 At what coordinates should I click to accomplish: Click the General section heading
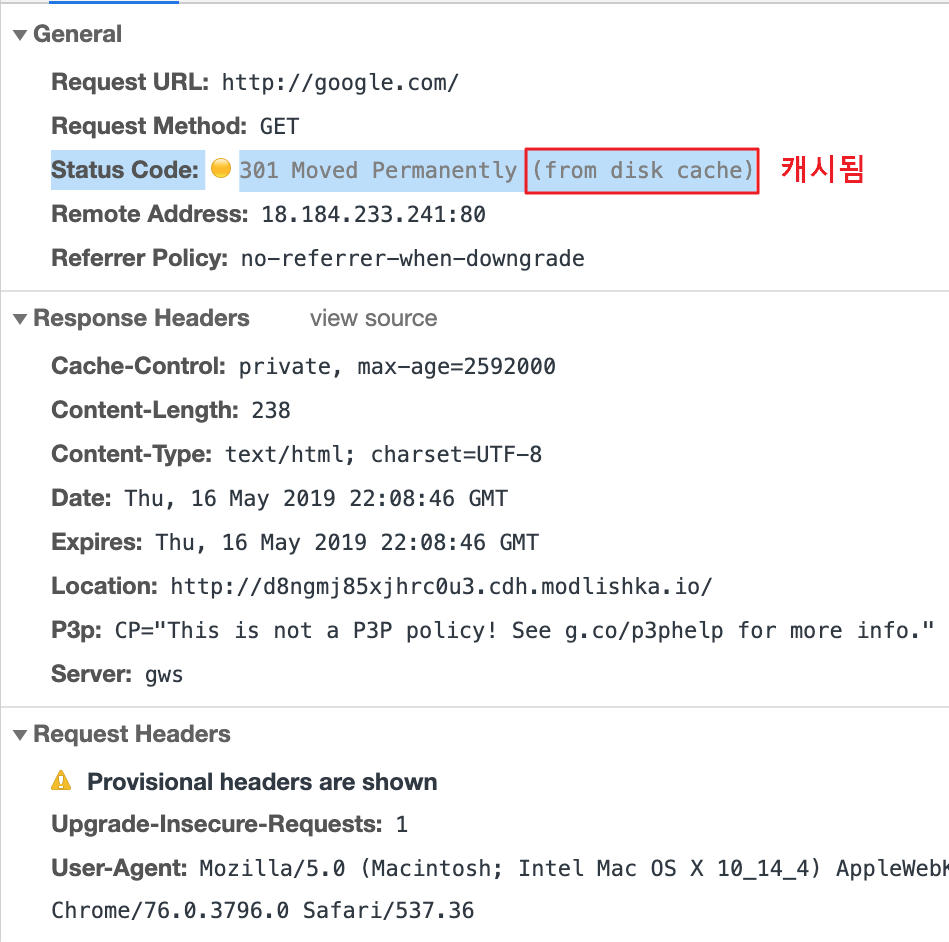click(x=77, y=35)
